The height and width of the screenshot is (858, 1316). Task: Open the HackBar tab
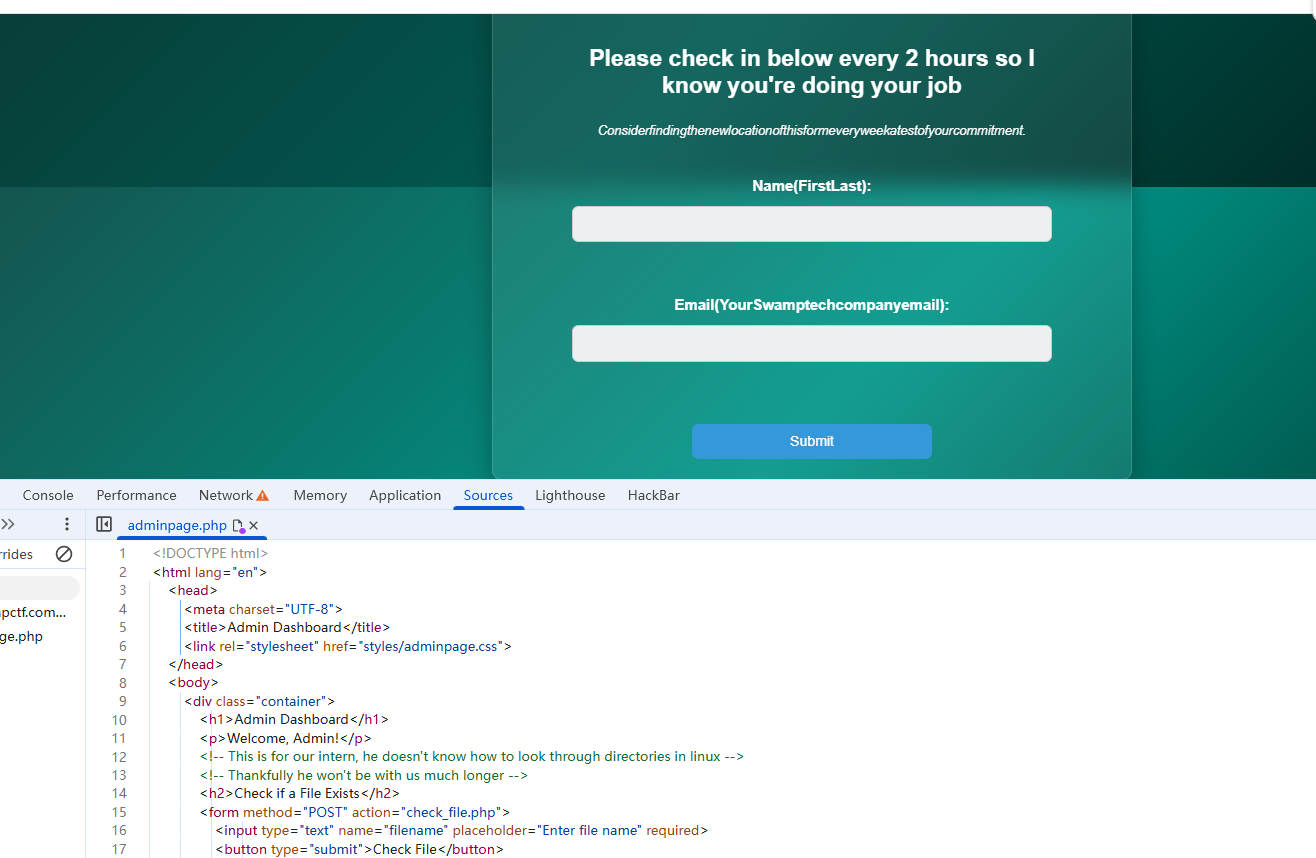[653, 495]
